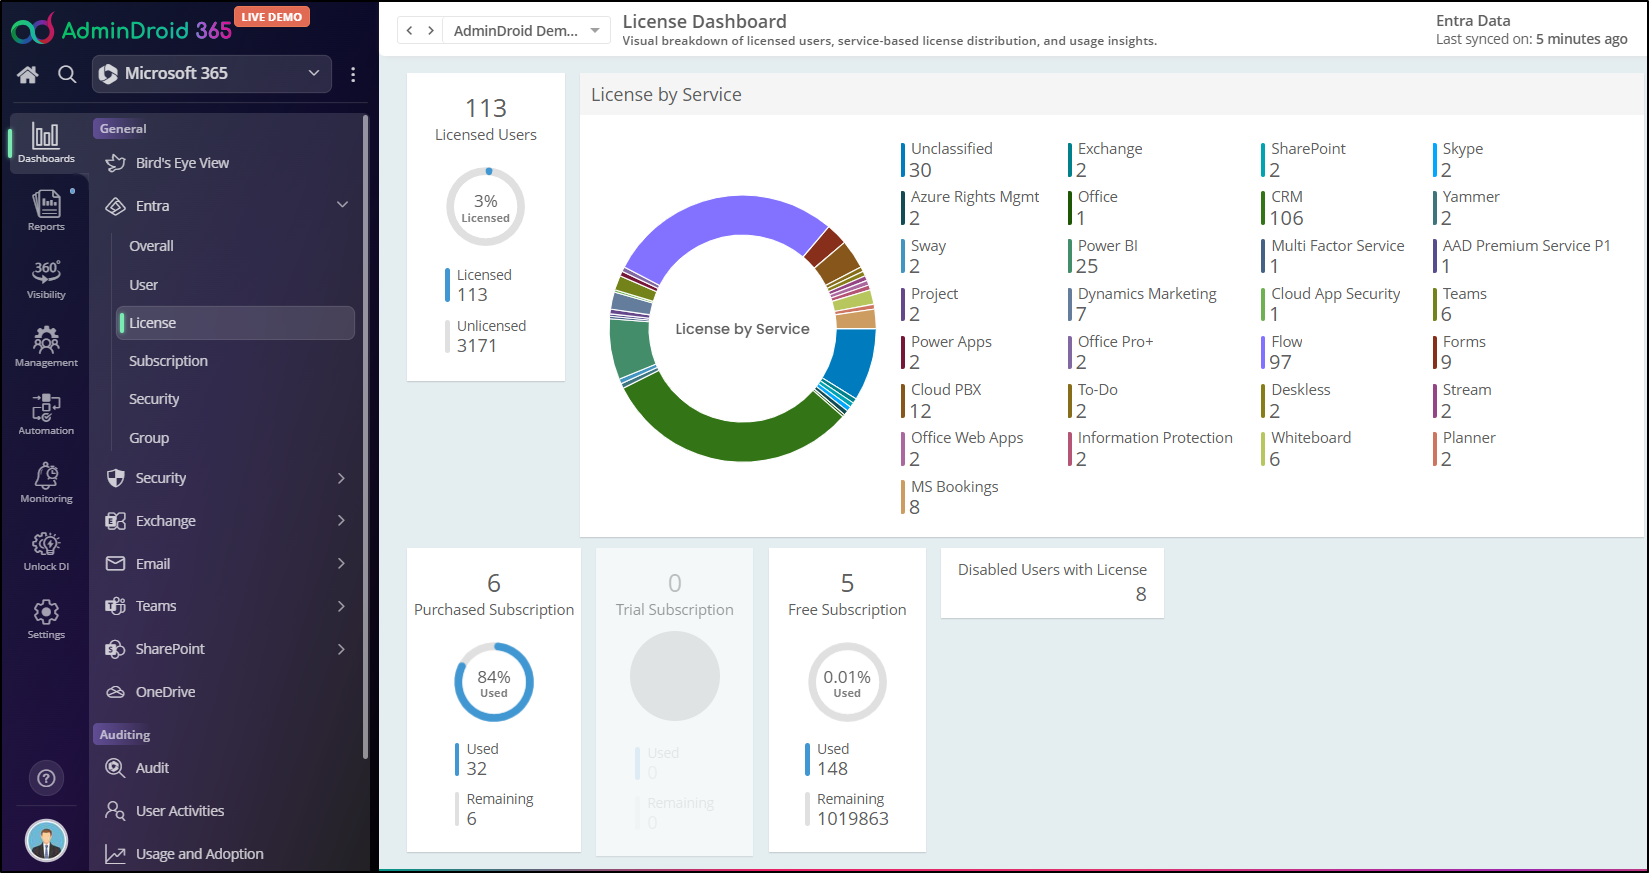Click the Audit magnifier icon
The image size is (1649, 873).
tap(116, 768)
